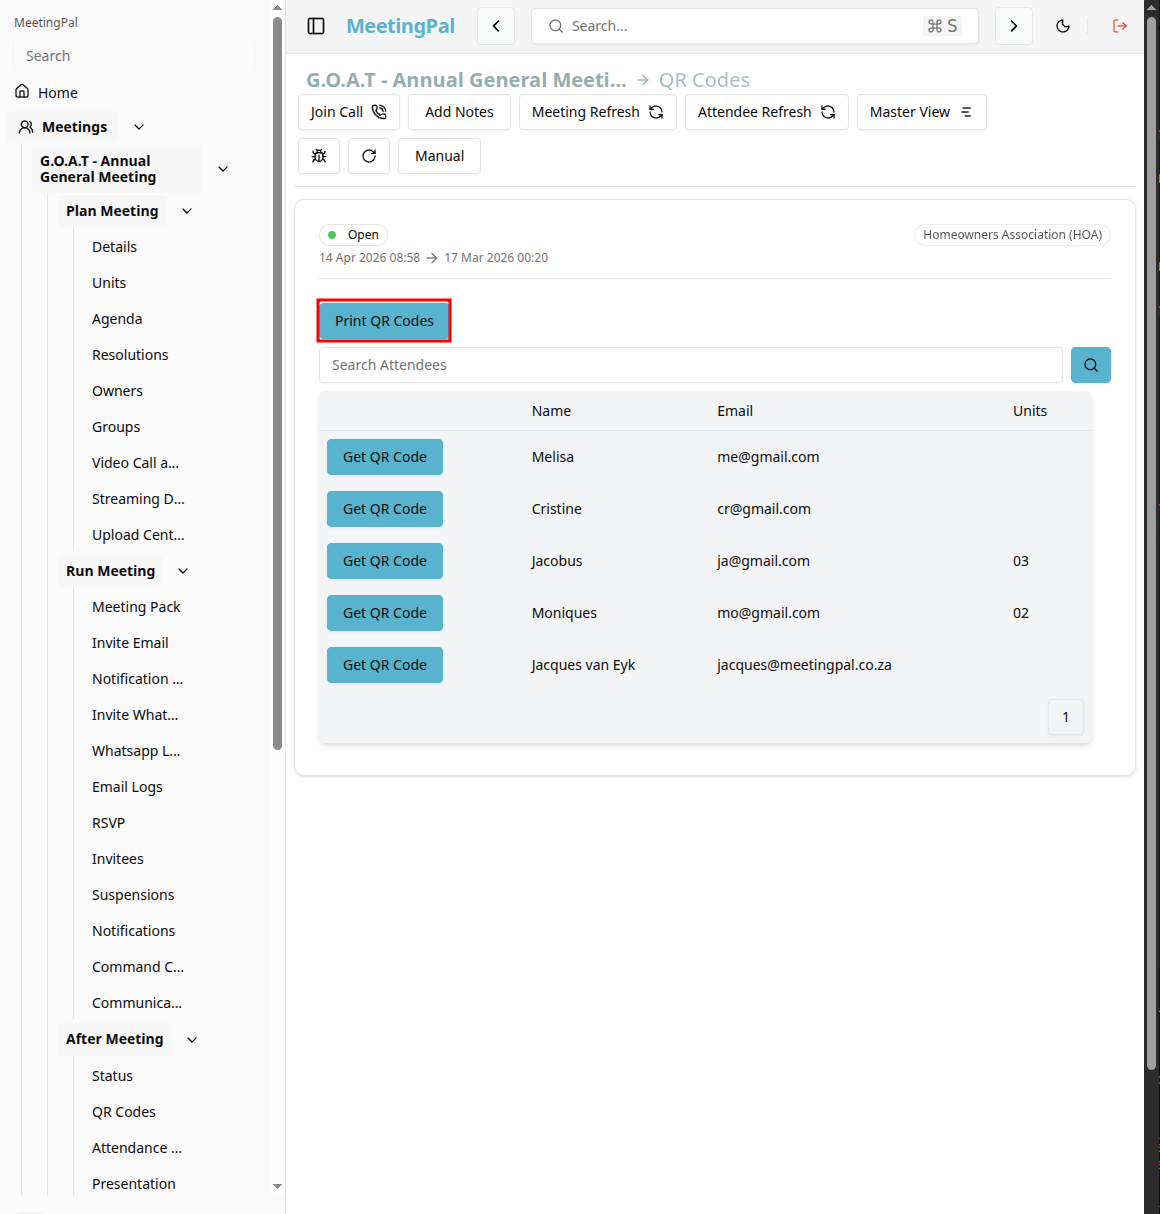This screenshot has width=1160, height=1214.
Task: Click the sidebar vertical scrollbar
Action: click(277, 383)
